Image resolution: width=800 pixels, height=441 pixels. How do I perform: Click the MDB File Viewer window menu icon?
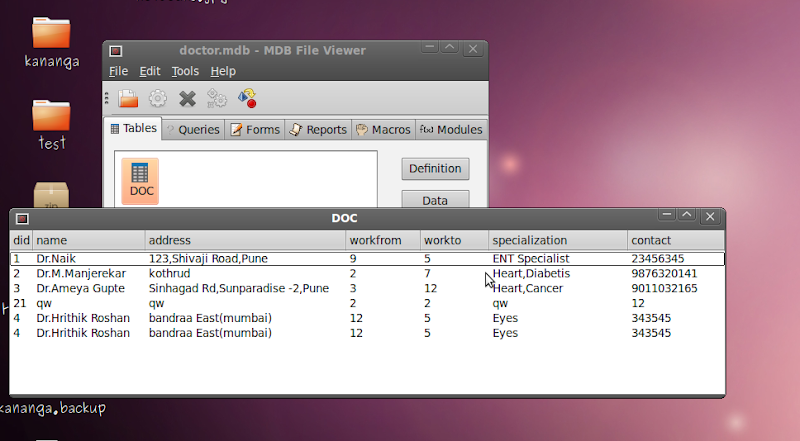116,51
